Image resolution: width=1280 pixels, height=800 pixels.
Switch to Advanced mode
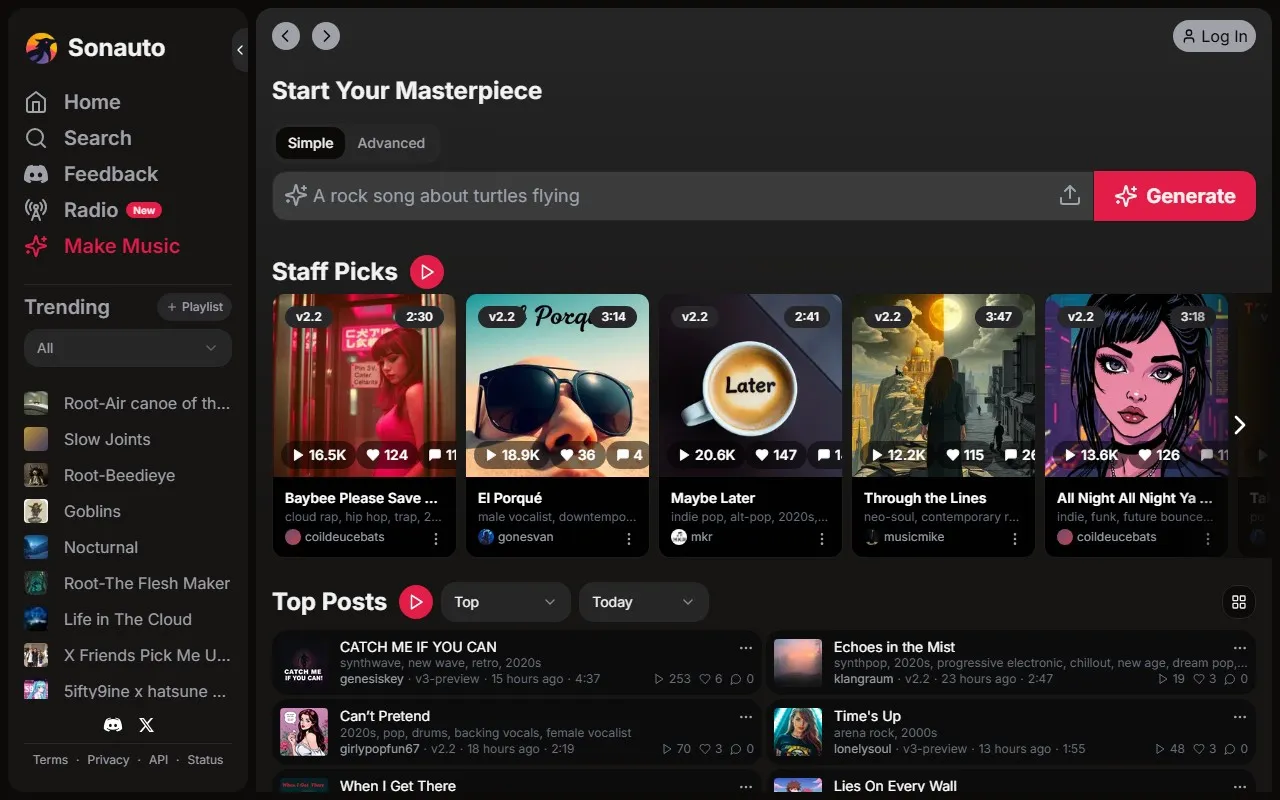pyautogui.click(x=391, y=143)
